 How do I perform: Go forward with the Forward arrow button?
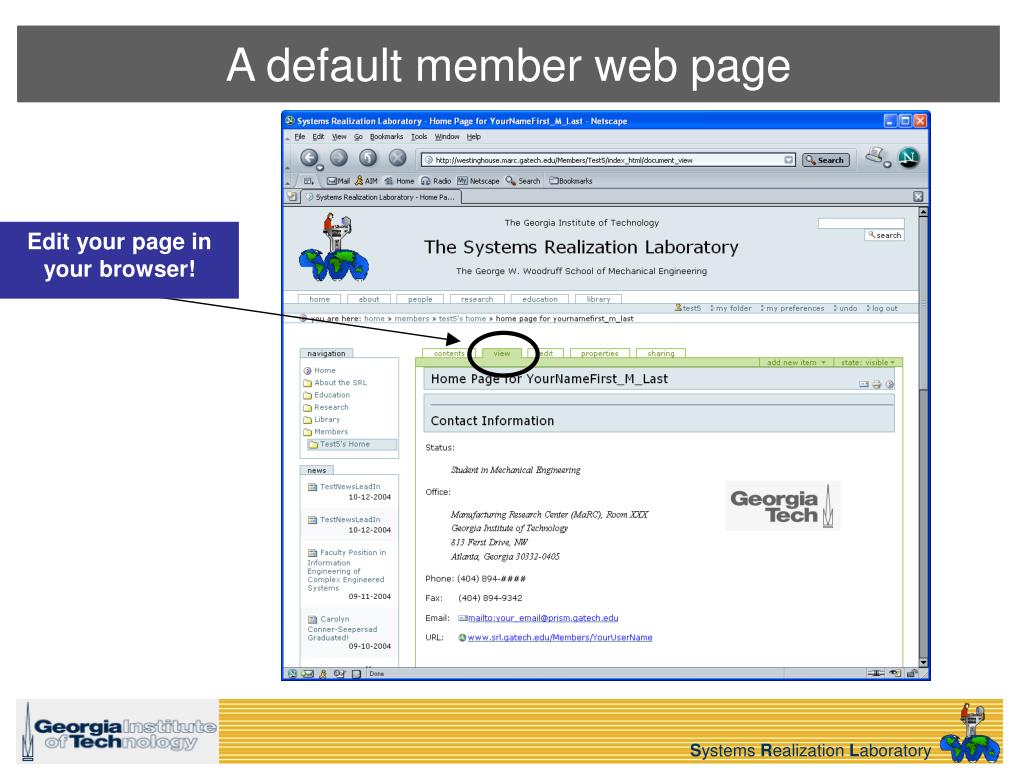(338, 157)
